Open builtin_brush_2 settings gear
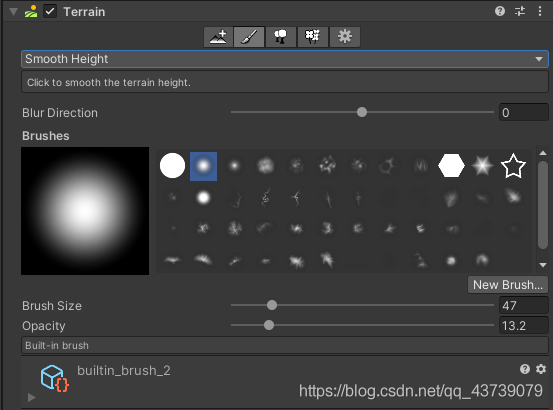 (541, 369)
